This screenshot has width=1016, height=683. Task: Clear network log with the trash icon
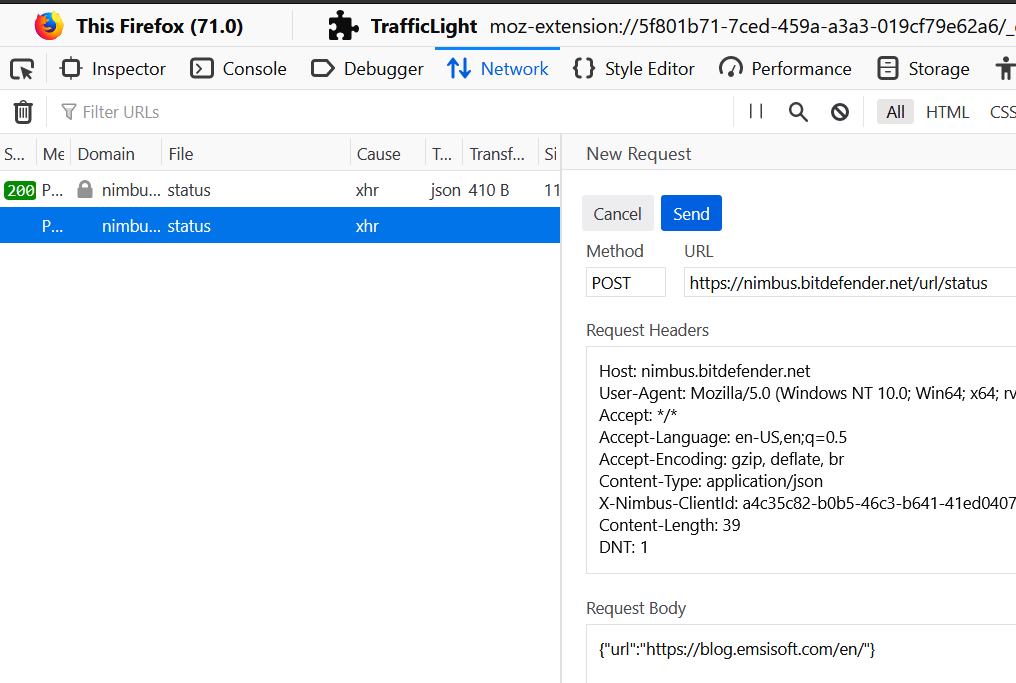[x=23, y=112]
